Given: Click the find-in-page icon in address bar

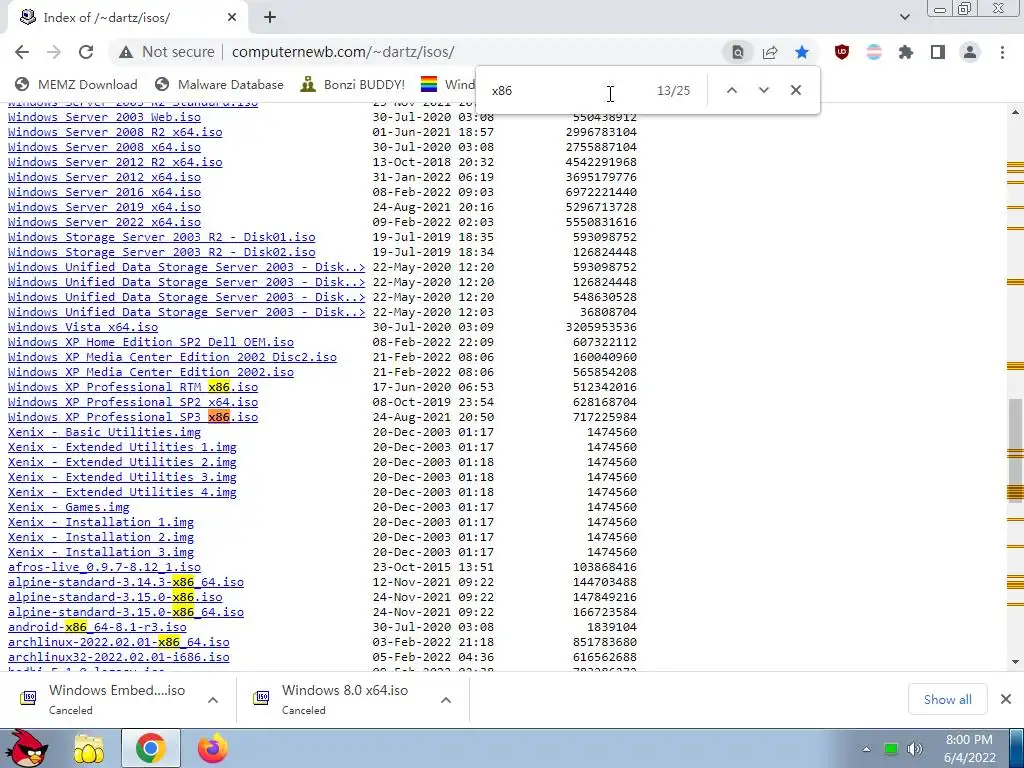Looking at the screenshot, I should tap(737, 52).
